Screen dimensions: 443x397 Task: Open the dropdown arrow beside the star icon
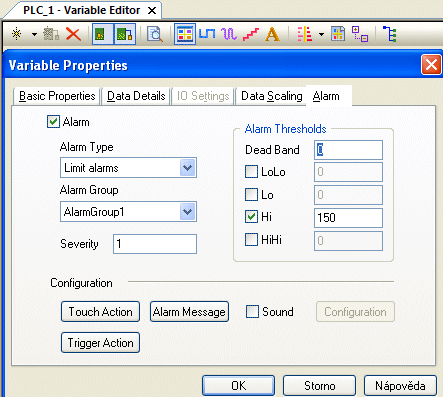coord(34,34)
